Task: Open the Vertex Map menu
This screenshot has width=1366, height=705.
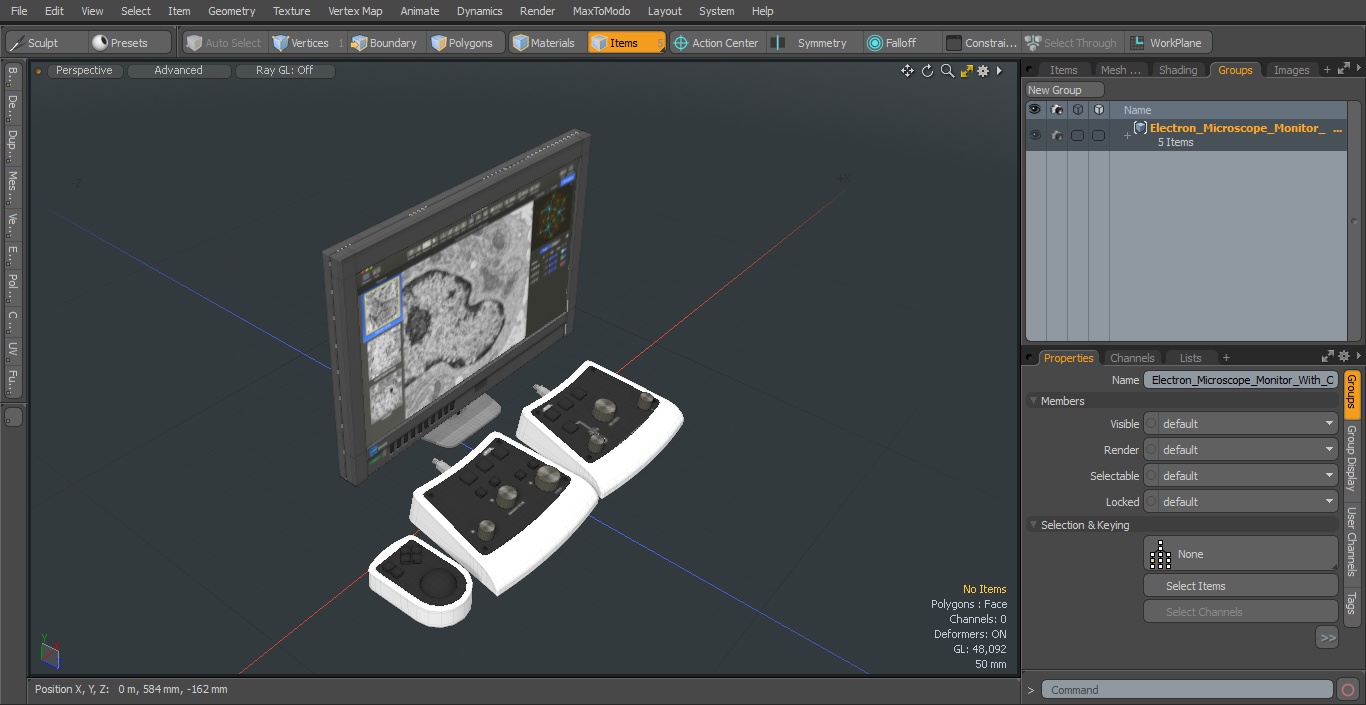Action: pos(355,11)
